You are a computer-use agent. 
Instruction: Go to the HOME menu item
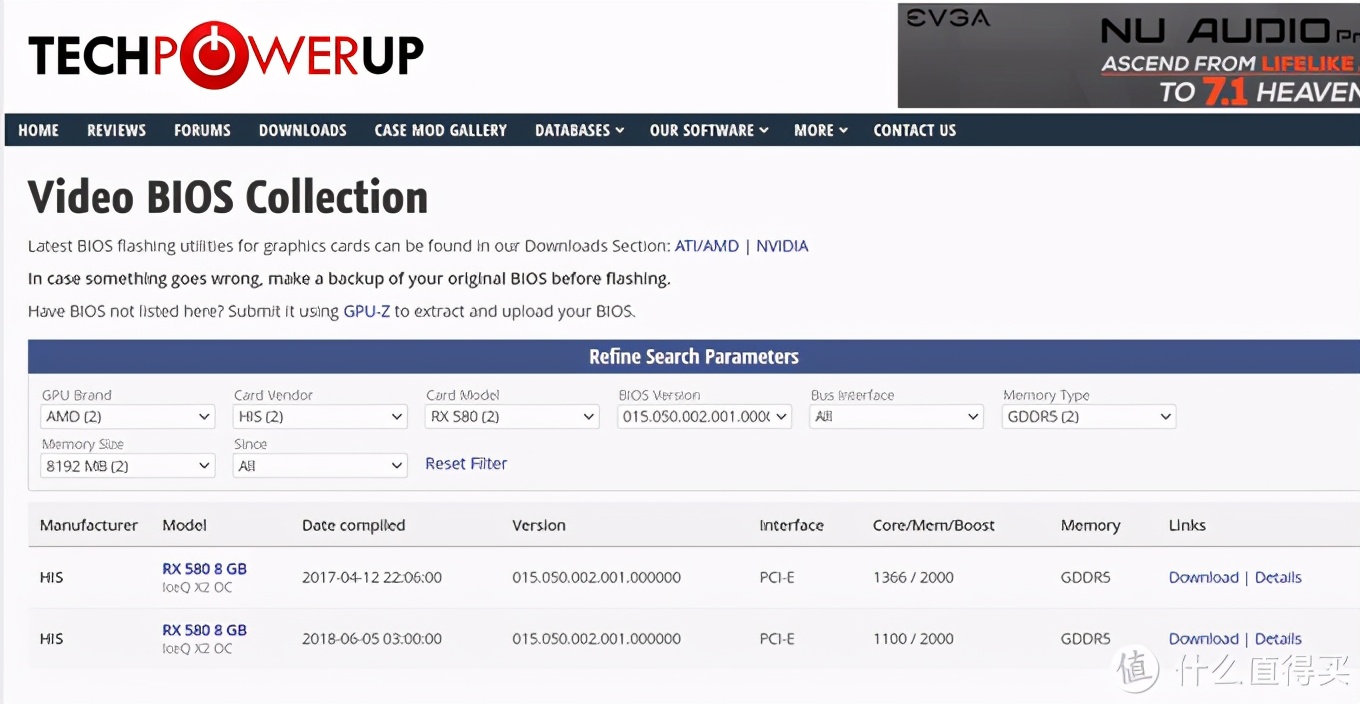(x=38, y=130)
